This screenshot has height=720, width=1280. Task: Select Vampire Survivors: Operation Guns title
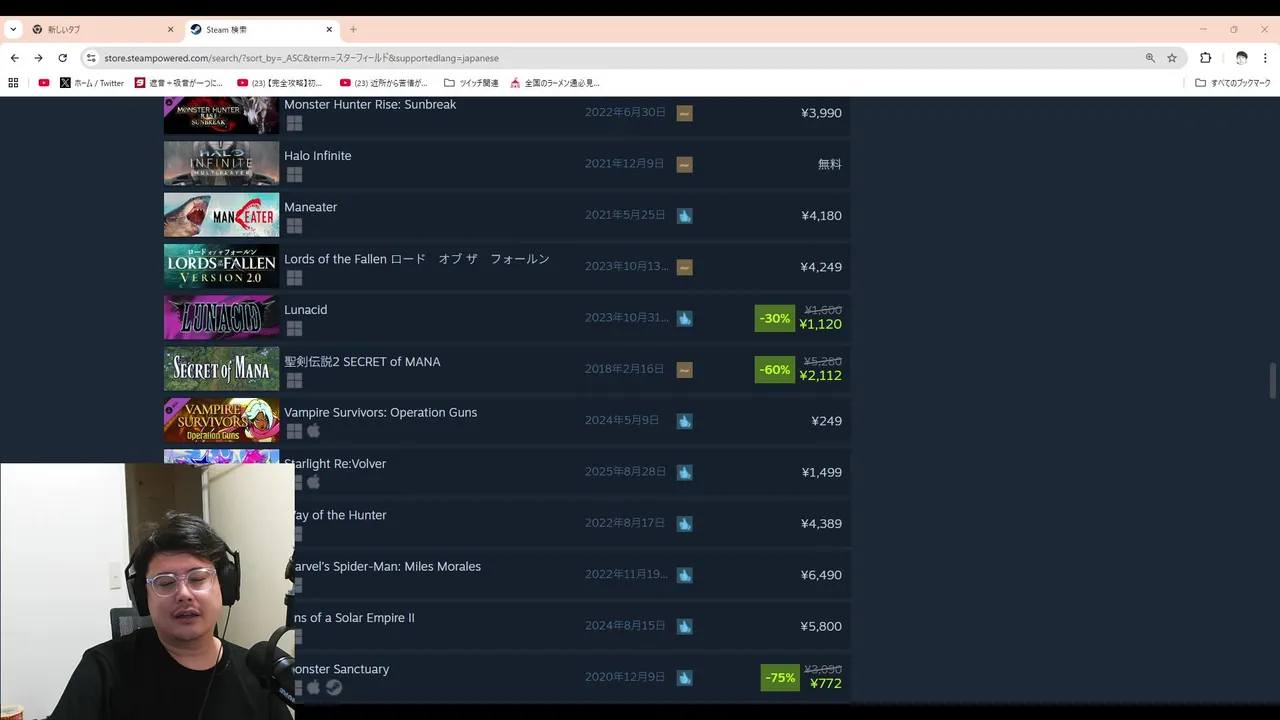[380, 413]
